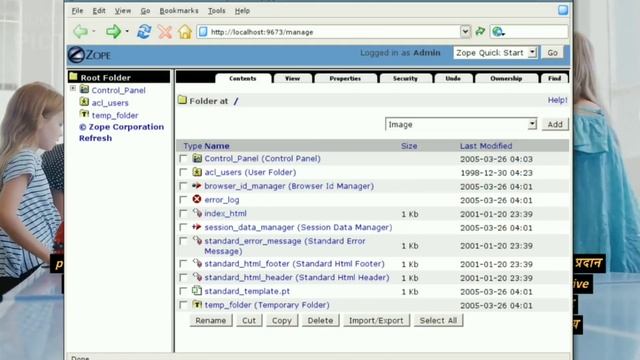Go to the Home page icon
The height and width of the screenshot is (360, 640).
(x=185, y=31)
